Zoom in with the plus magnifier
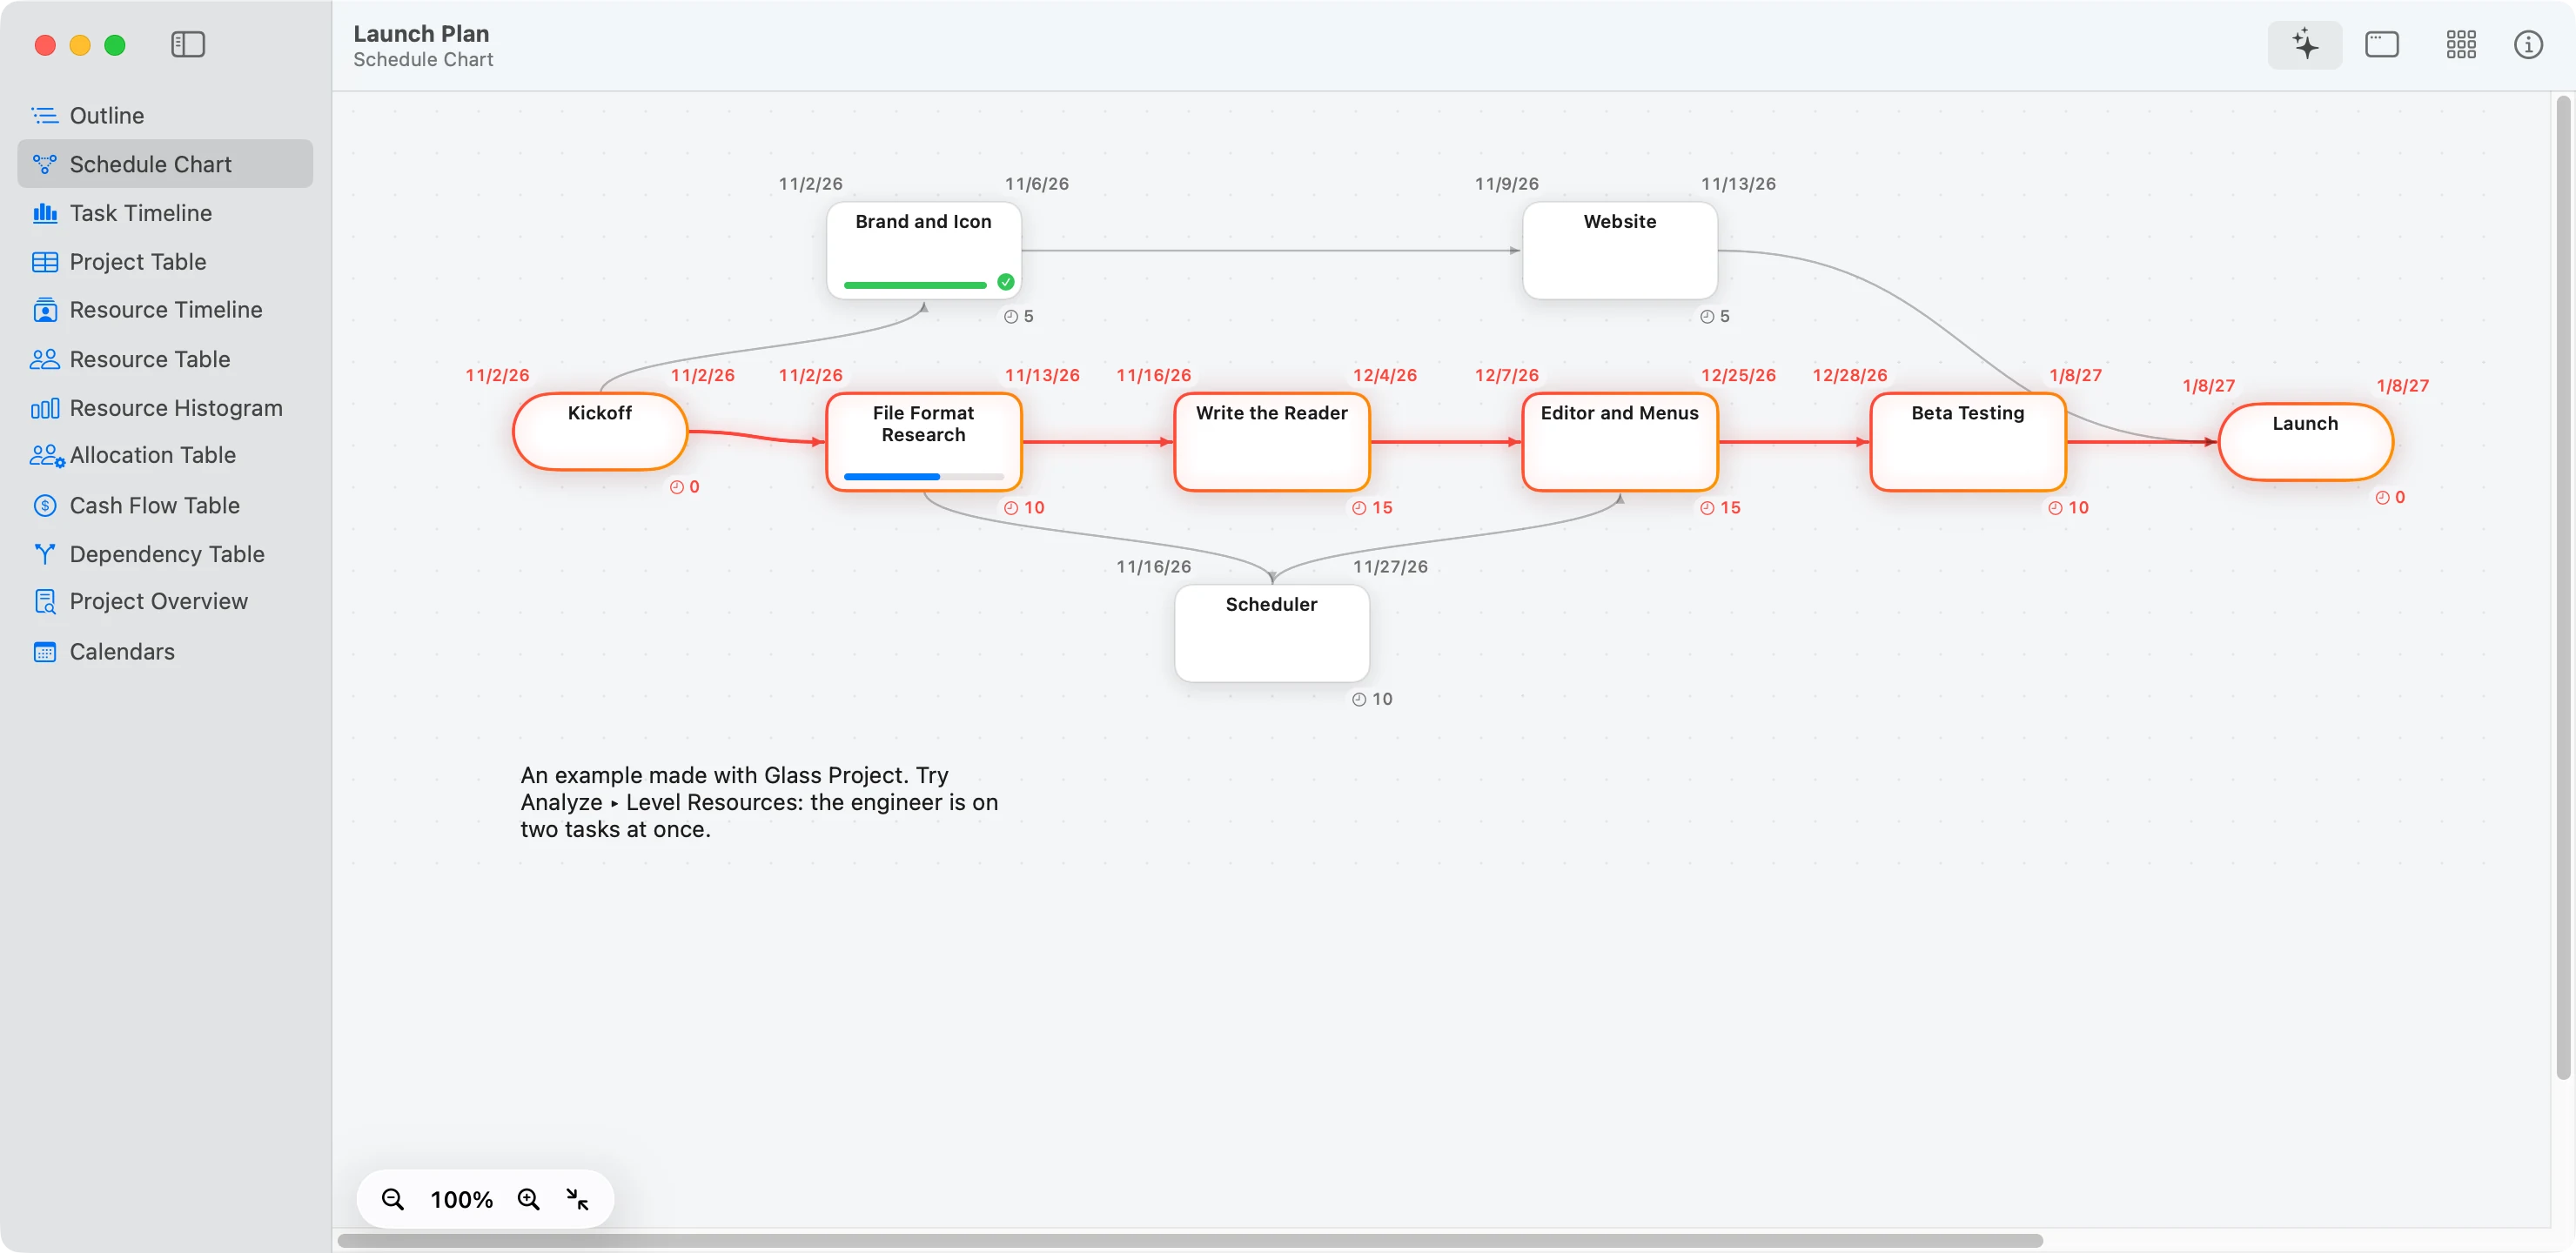 click(529, 1199)
